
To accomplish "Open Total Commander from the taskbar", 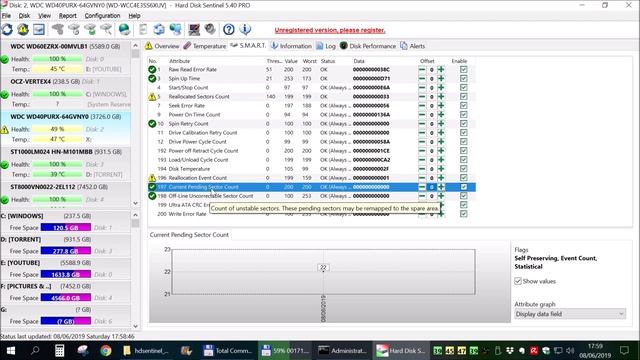I will pos(228,351).
